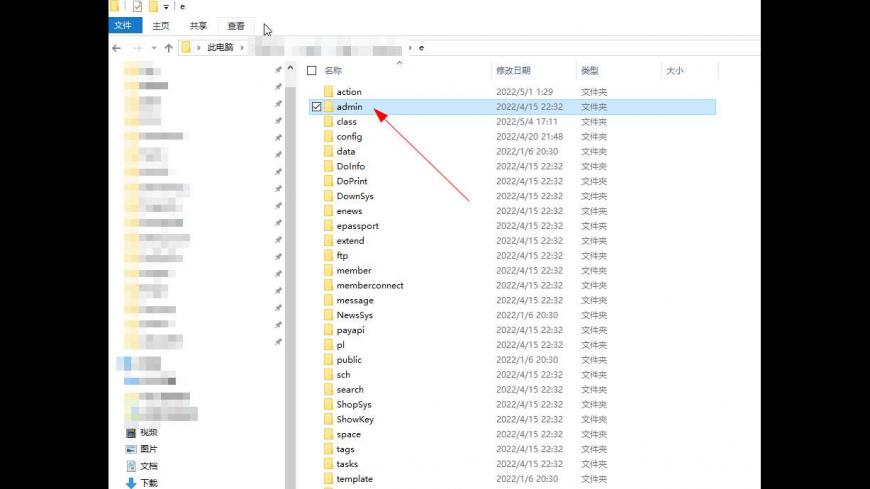Sort by the 类型 column header
The height and width of the screenshot is (489, 870).
tap(590, 71)
